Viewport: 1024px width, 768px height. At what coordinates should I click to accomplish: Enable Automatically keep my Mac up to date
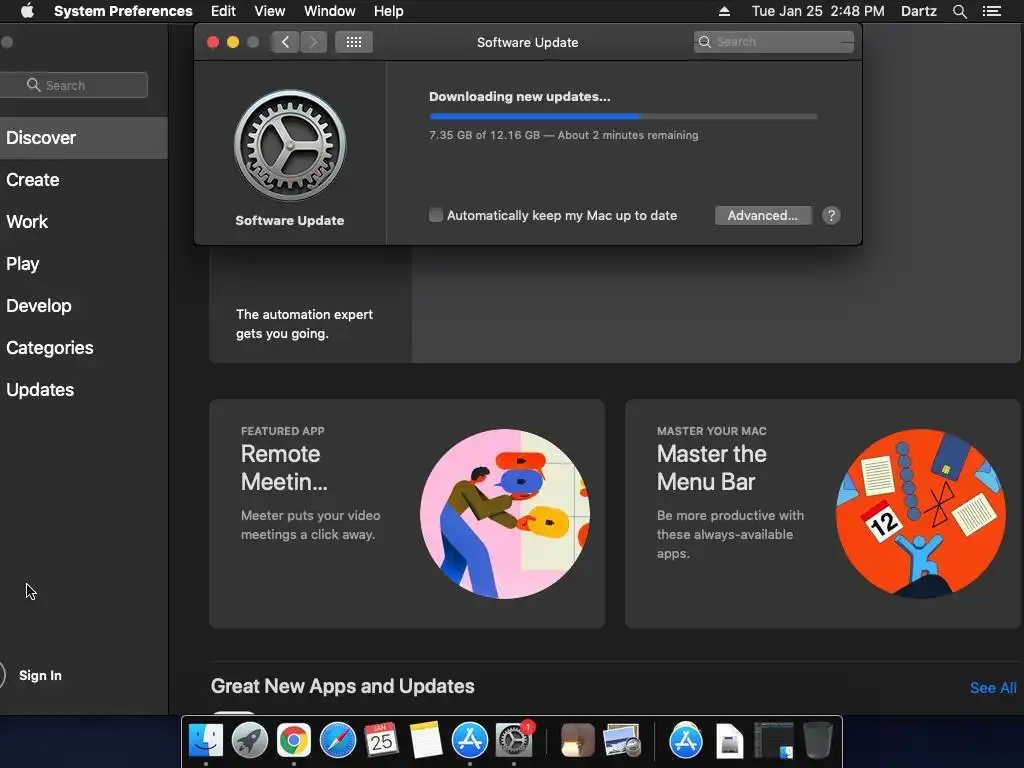[436, 215]
